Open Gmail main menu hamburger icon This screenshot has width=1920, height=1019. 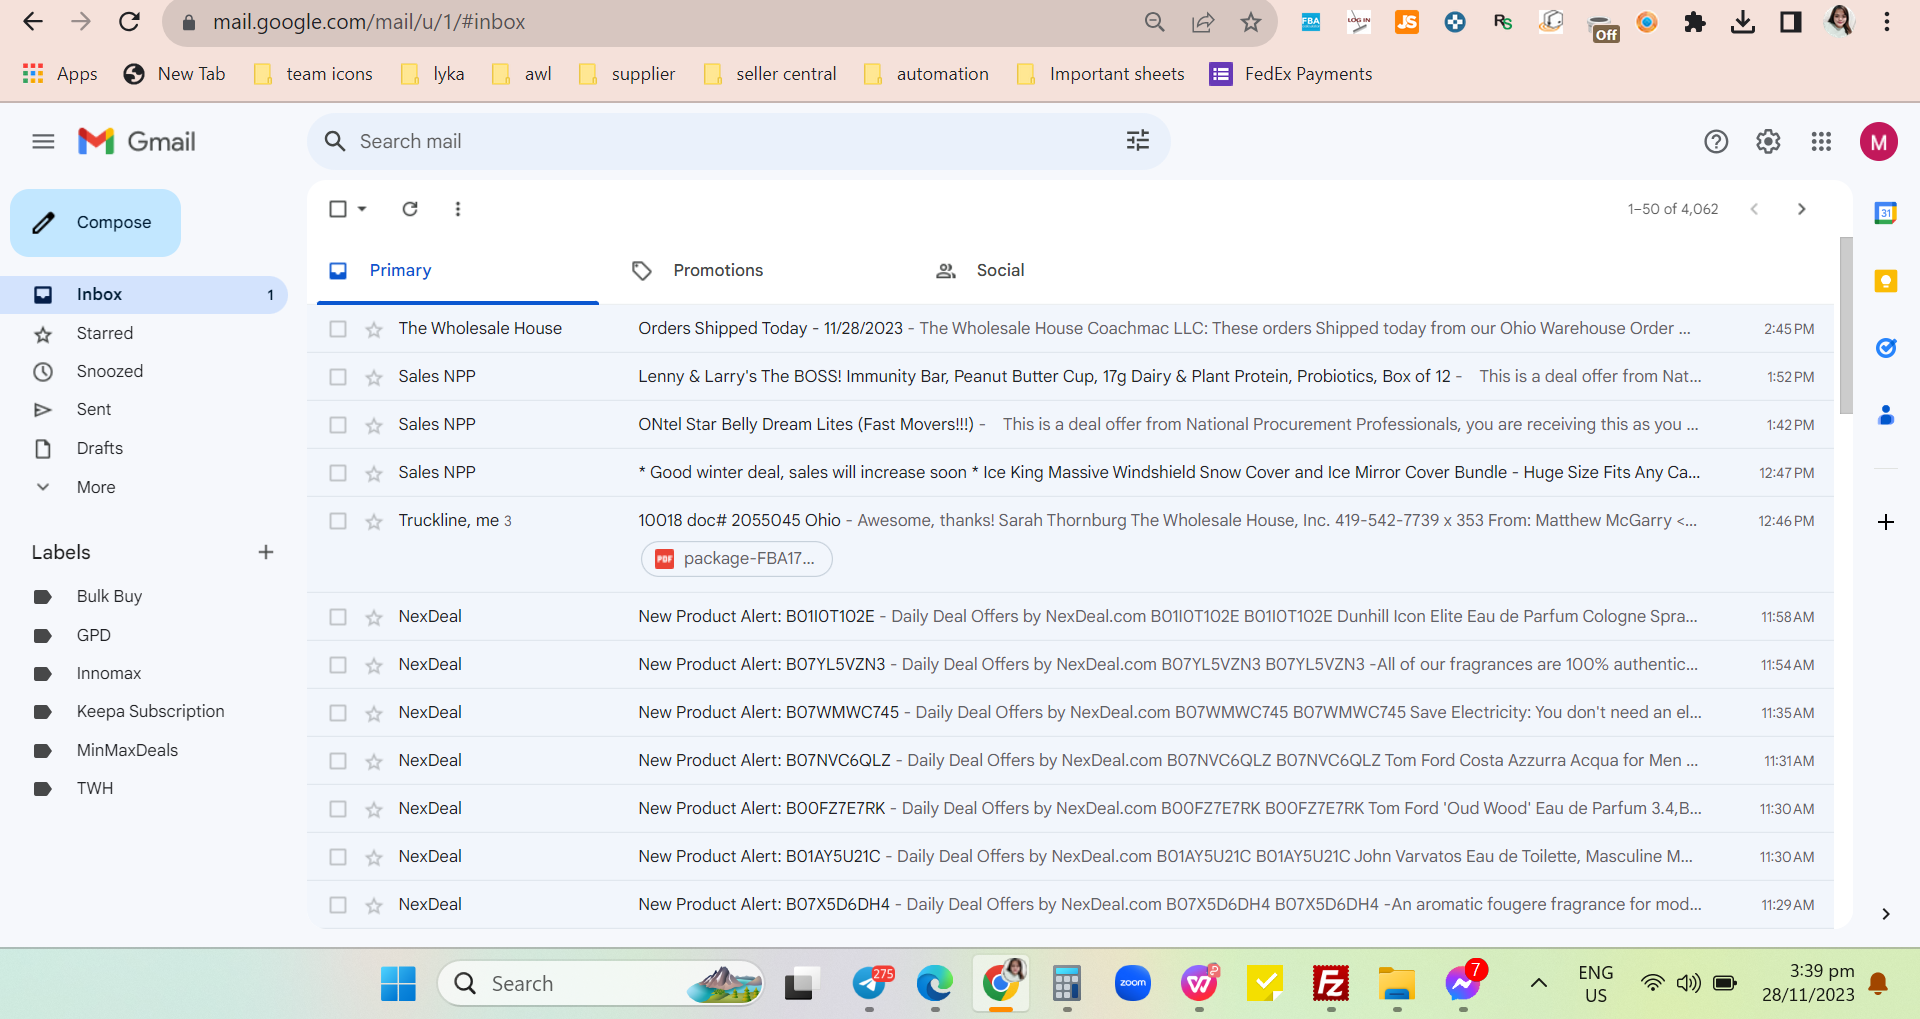tap(43, 142)
